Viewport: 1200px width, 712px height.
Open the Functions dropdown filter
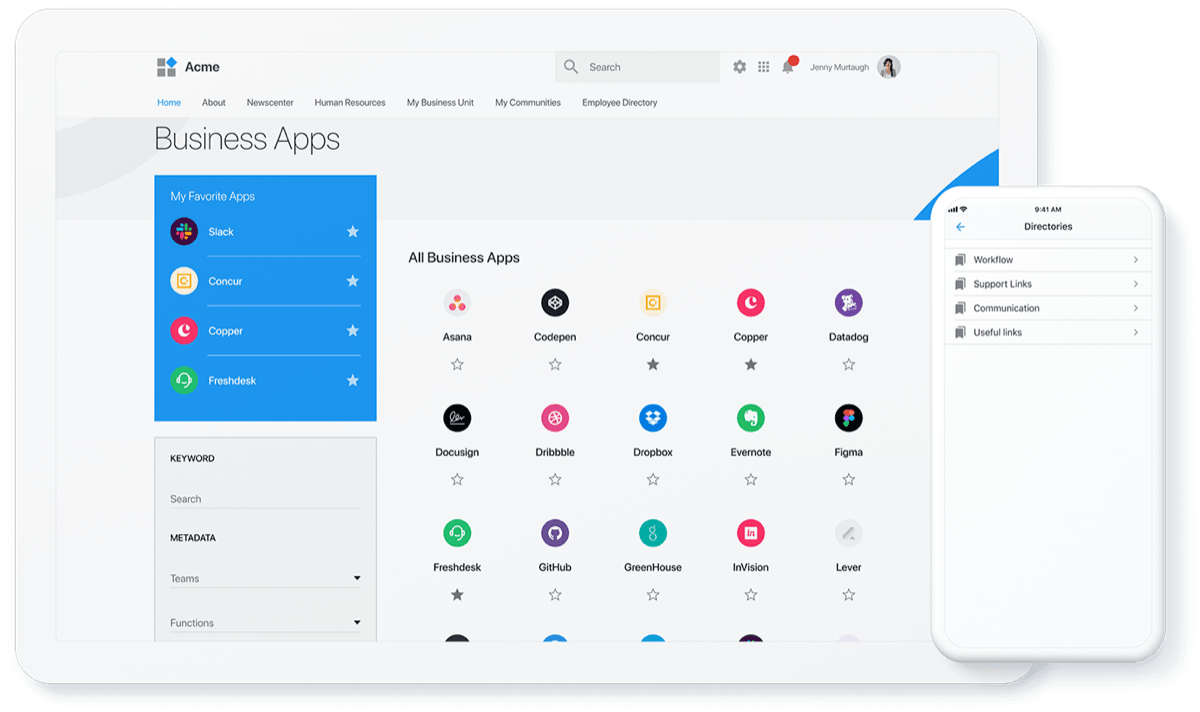265,623
